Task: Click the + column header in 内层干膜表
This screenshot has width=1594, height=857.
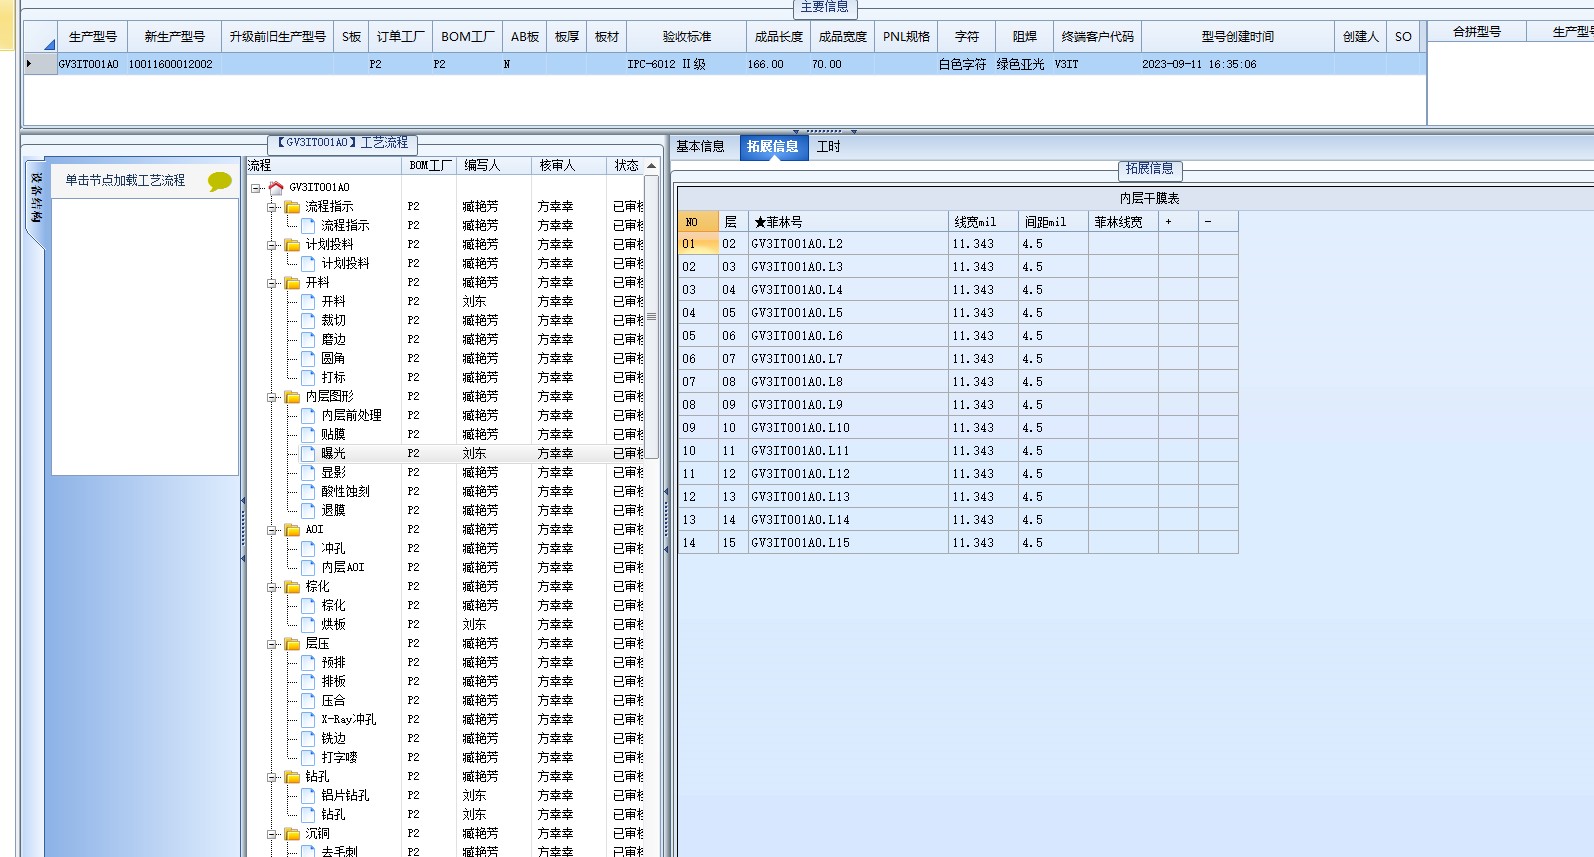Action: [1178, 222]
